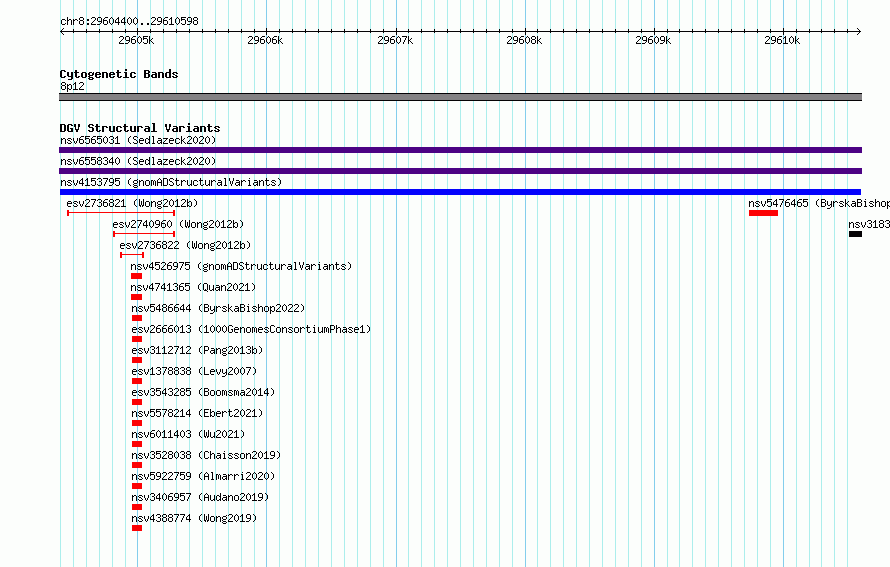
Task: Click the red interval line under esv2740960
Action: 144,234
